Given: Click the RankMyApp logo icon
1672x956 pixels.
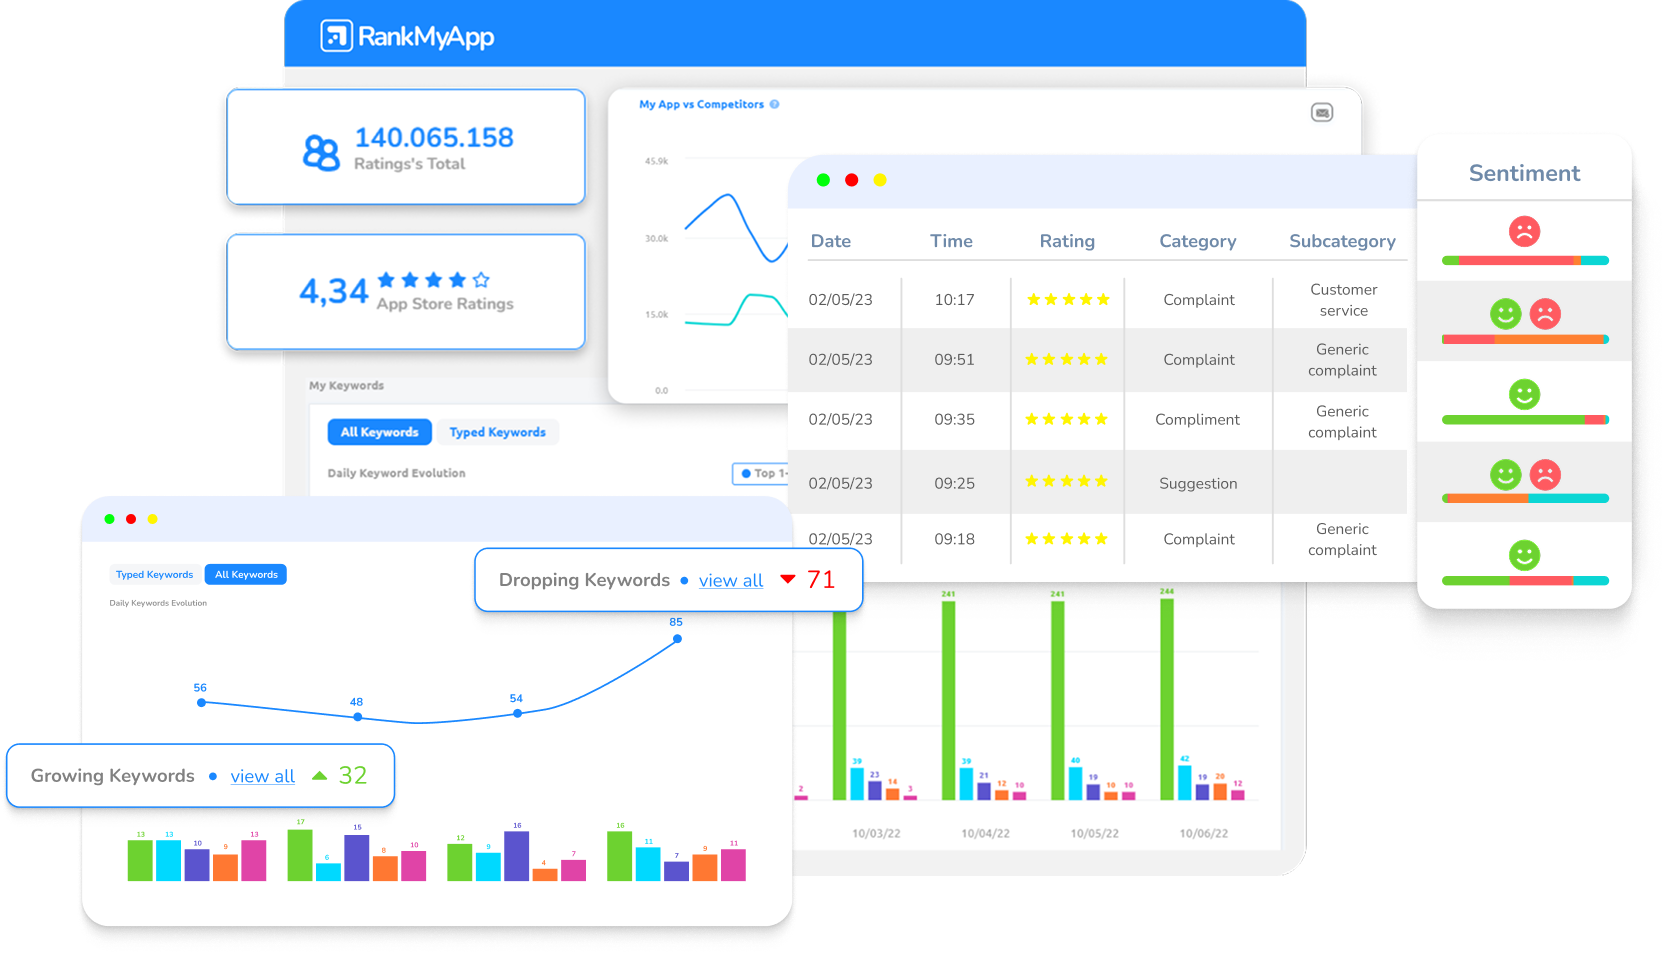Looking at the screenshot, I should pos(337,34).
